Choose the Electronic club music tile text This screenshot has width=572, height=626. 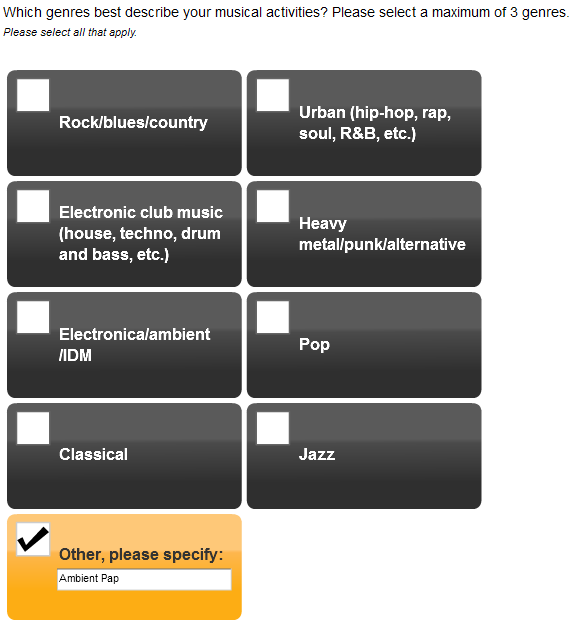pos(141,234)
